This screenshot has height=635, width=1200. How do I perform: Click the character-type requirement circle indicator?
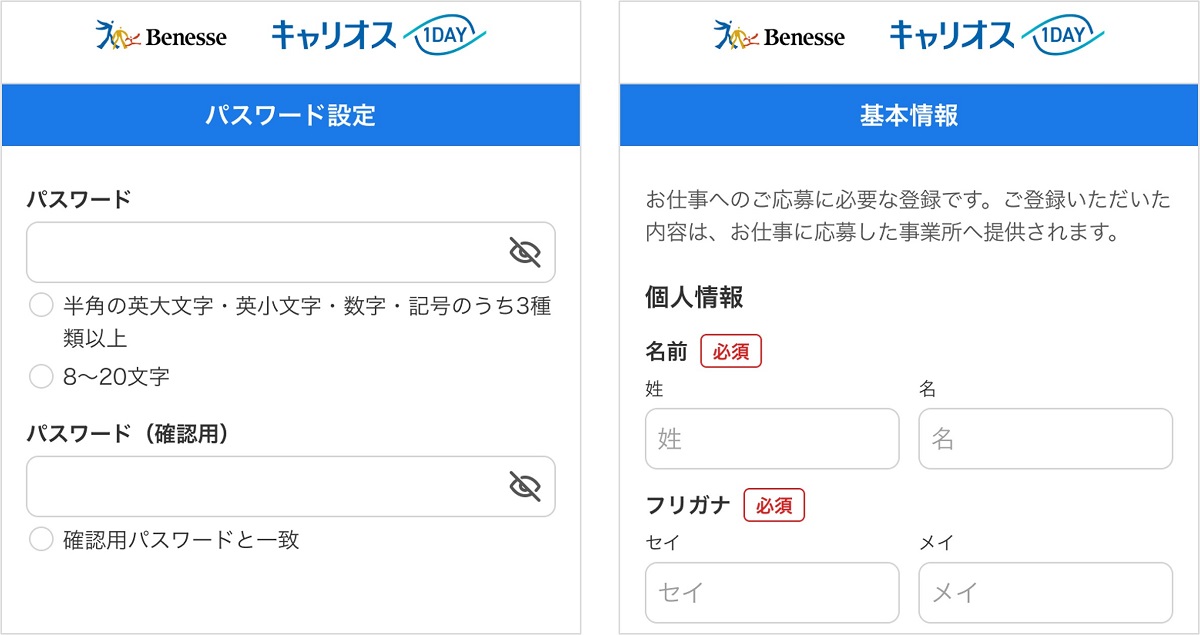[x=40, y=305]
